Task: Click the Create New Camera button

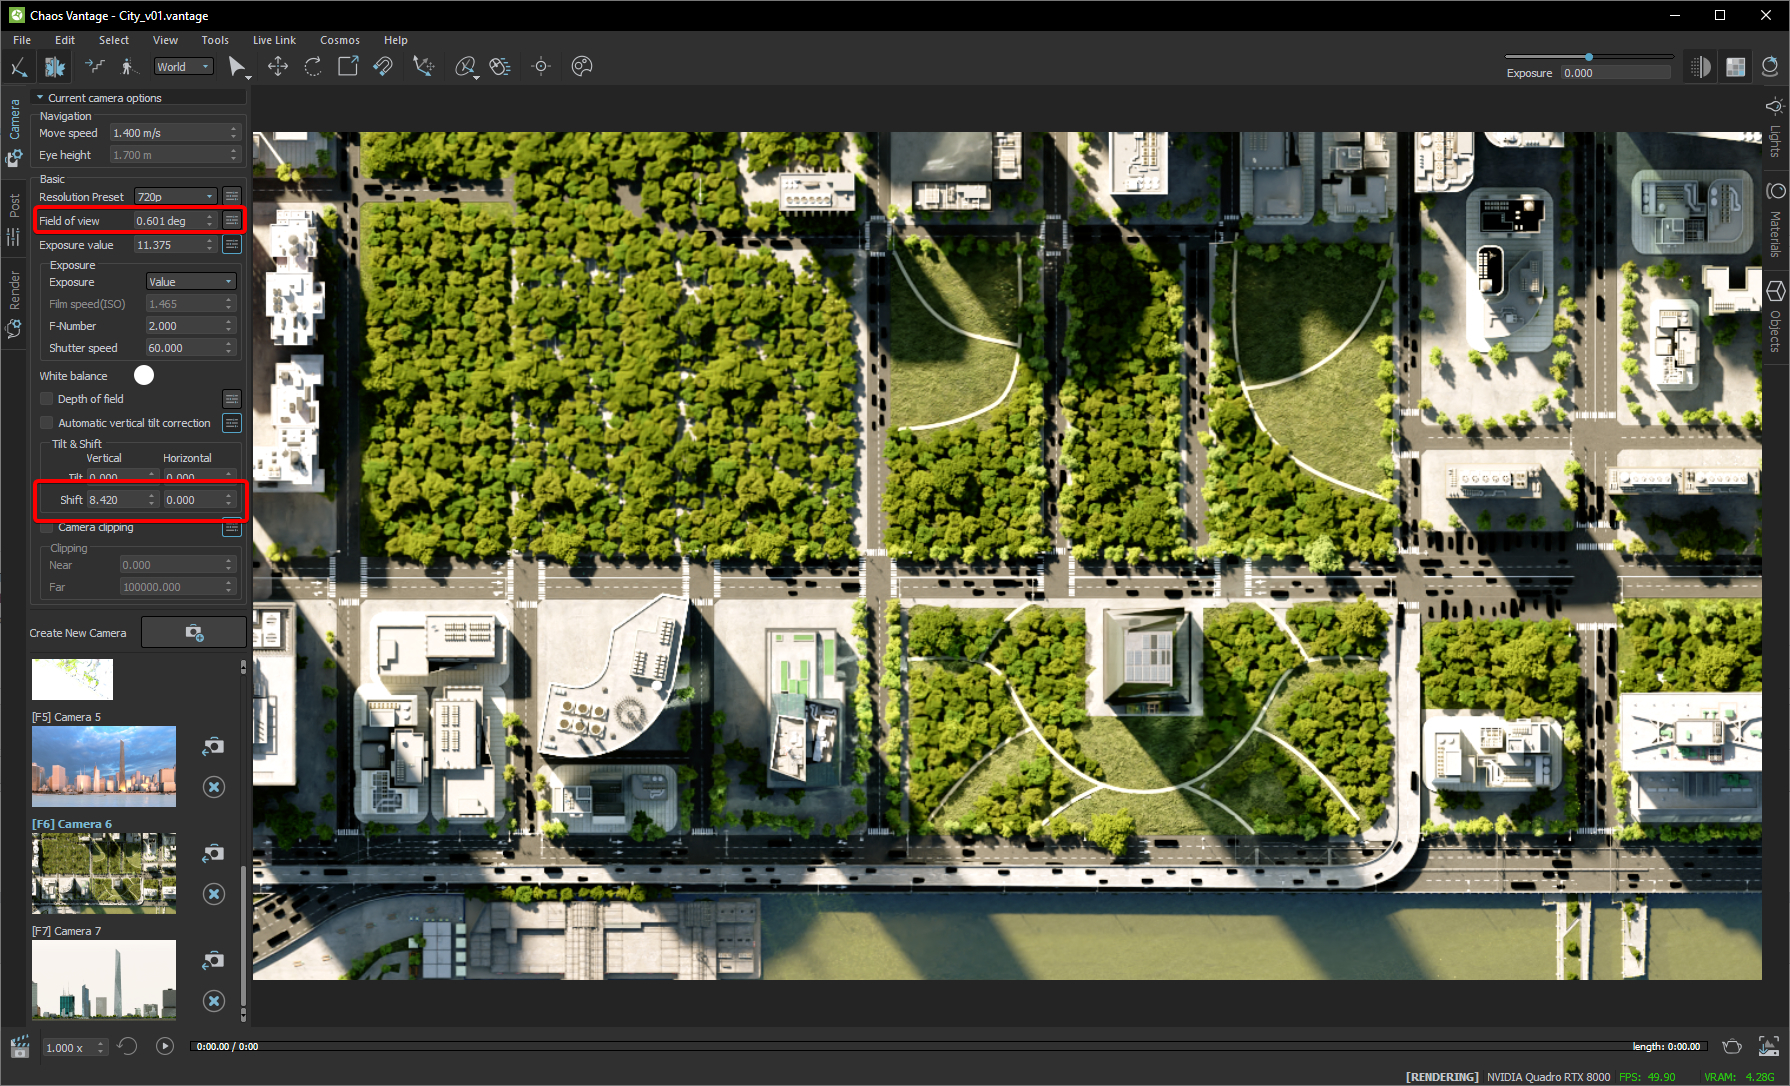Action: click(194, 632)
